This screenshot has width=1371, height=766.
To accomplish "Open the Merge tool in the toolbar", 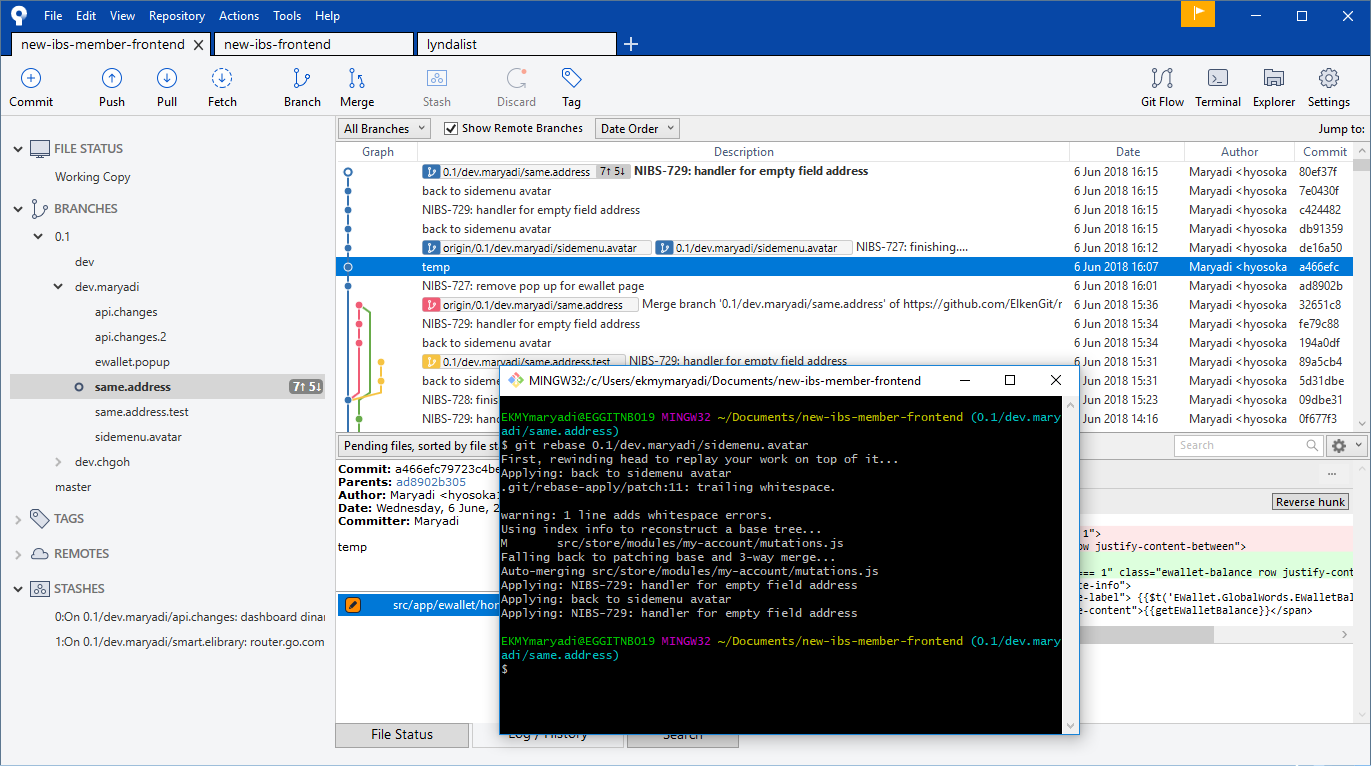I will (x=356, y=78).
